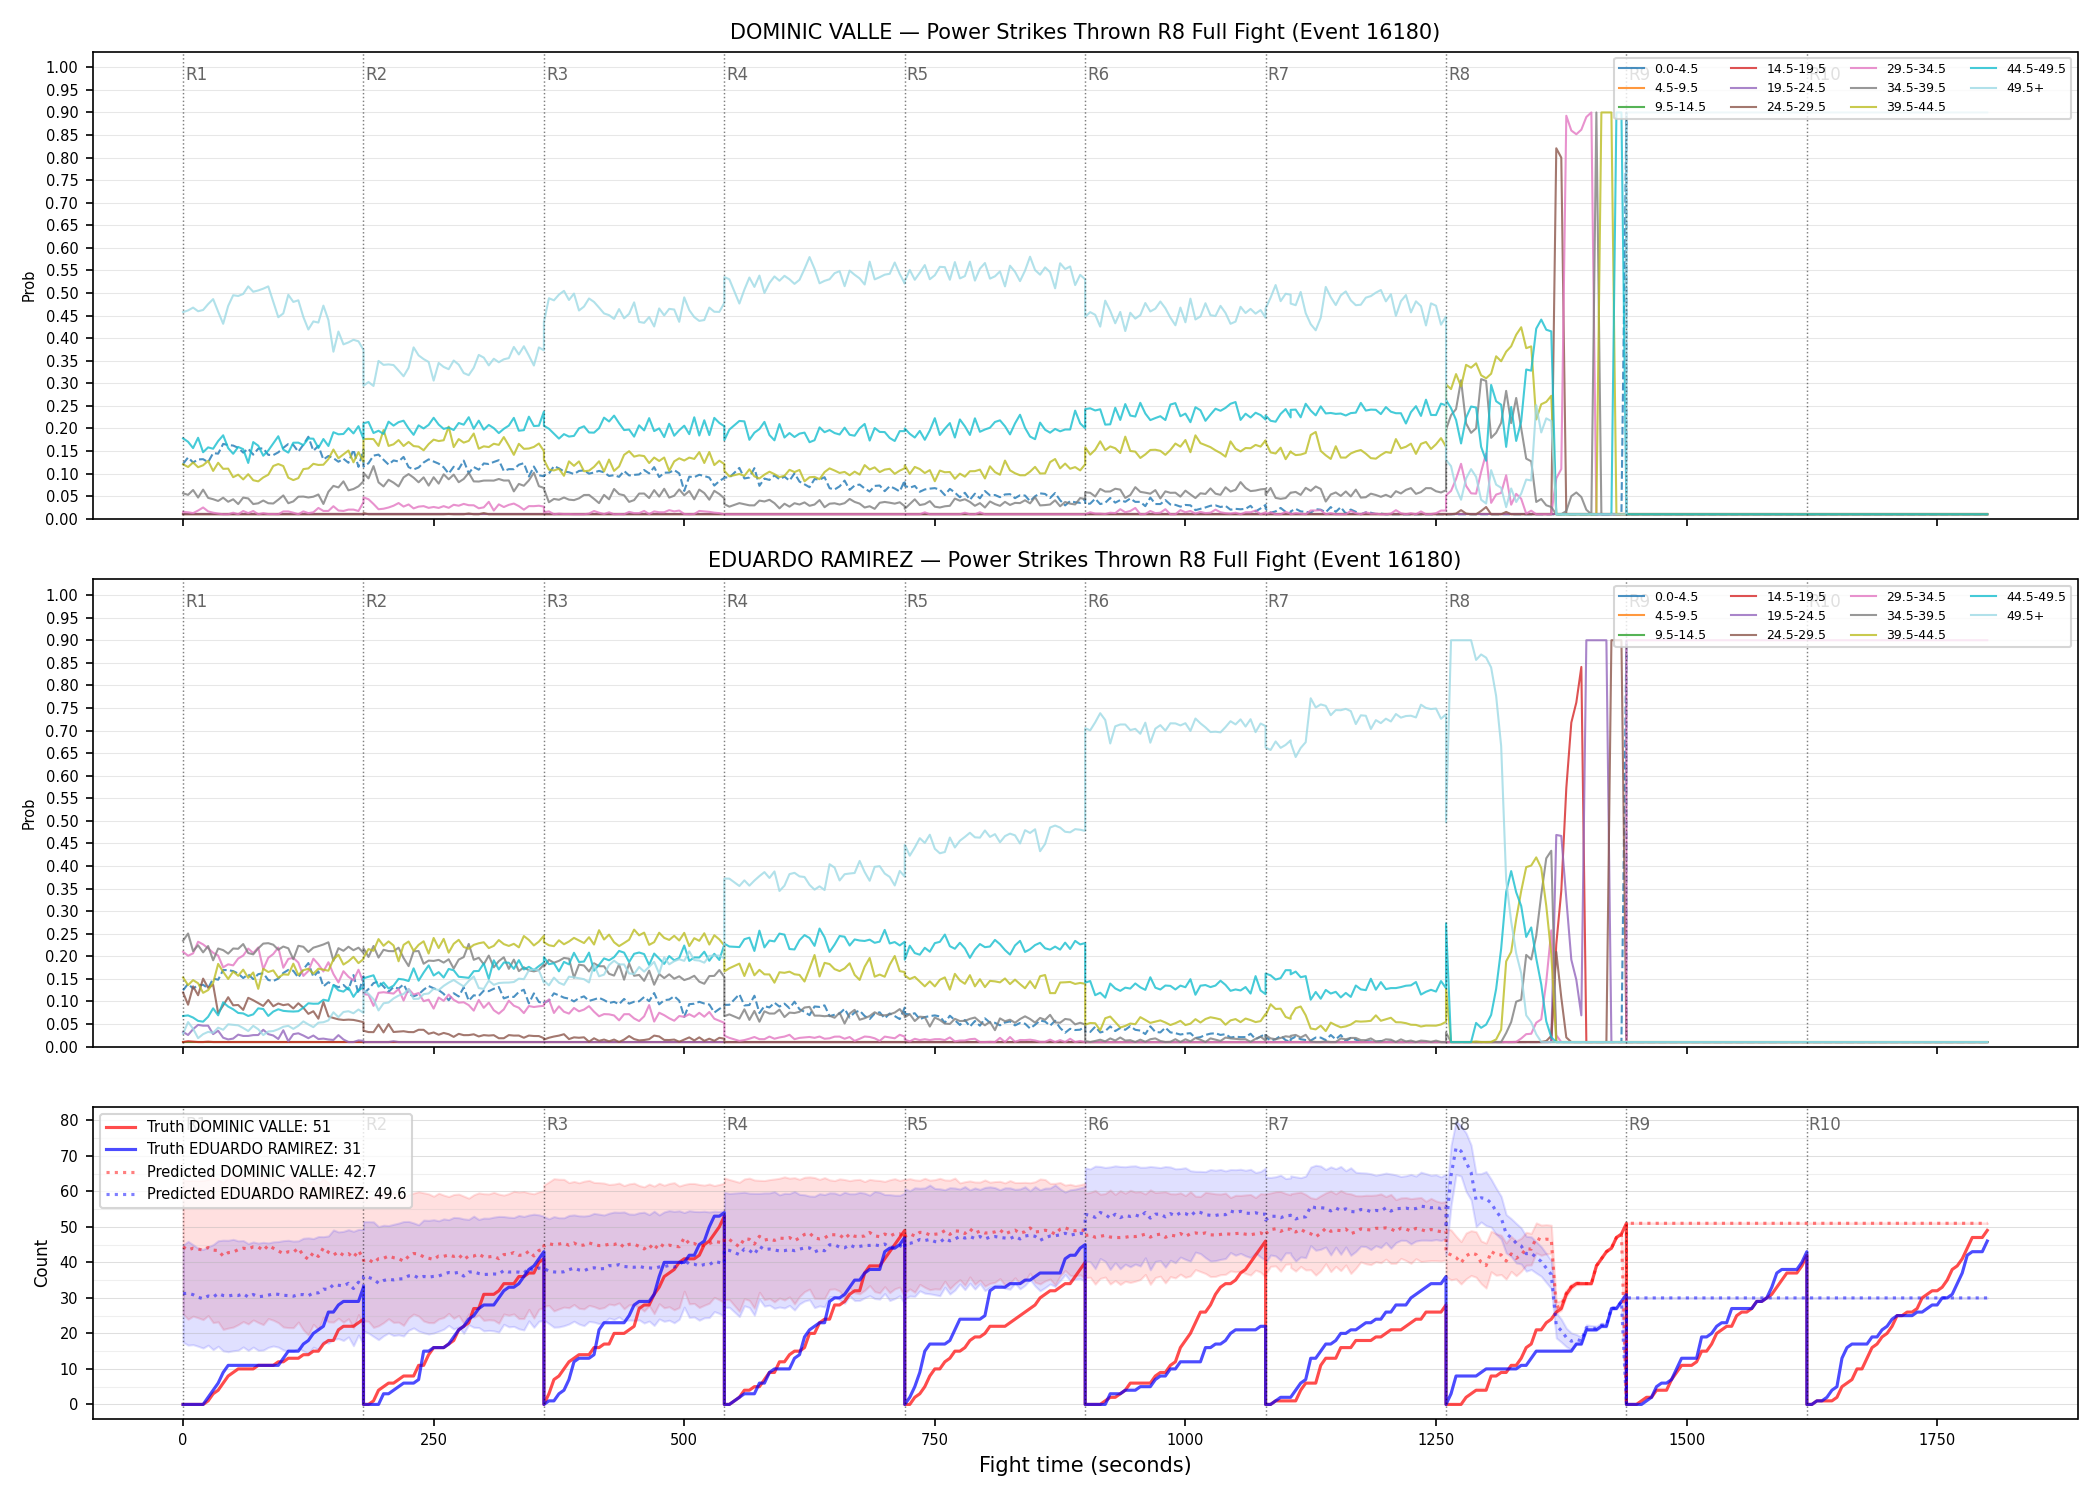Image resolution: width=2100 pixels, height=1500 pixels.
Task: Click the 39.5-44.5 legend entry in middle chart
Action: point(1898,635)
